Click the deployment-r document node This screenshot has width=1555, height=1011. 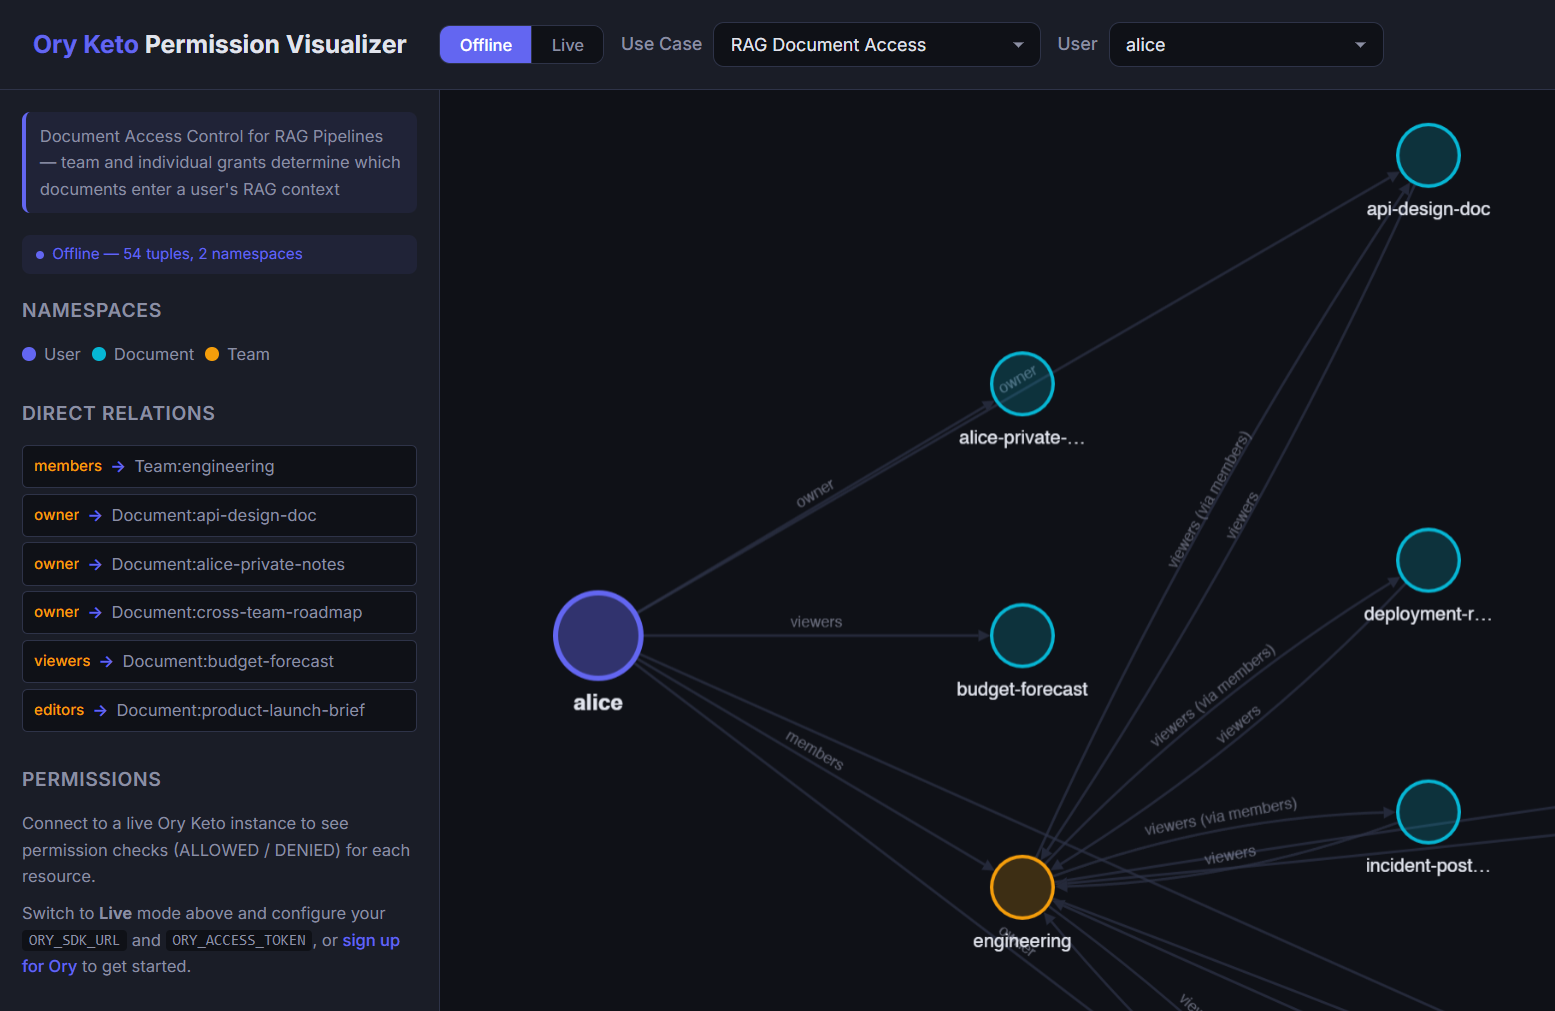(1428, 560)
